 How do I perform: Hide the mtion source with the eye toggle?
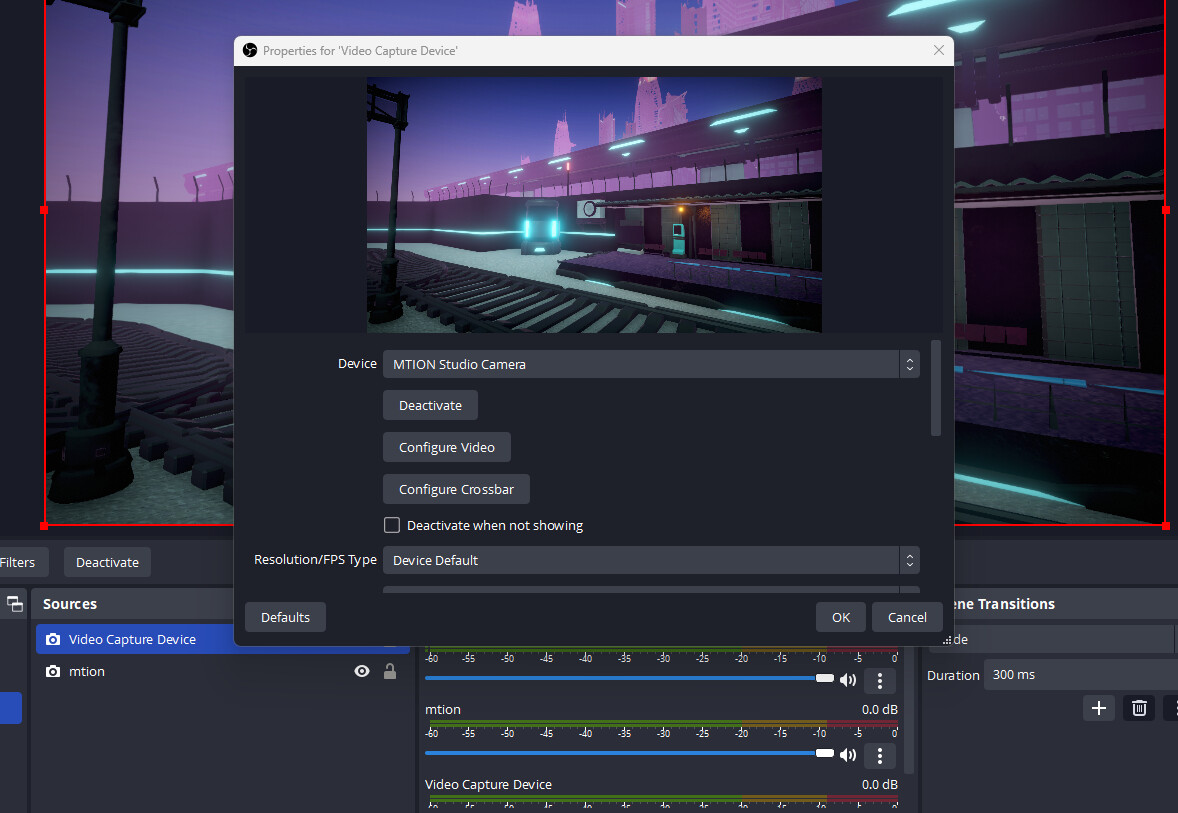[361, 671]
